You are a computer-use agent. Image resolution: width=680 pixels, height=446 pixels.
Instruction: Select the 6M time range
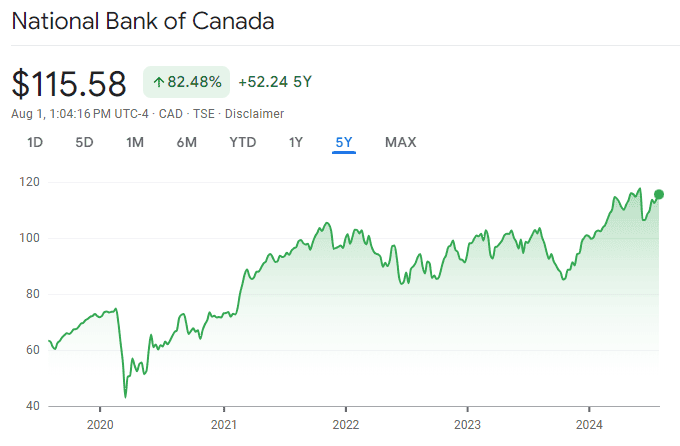coord(187,142)
